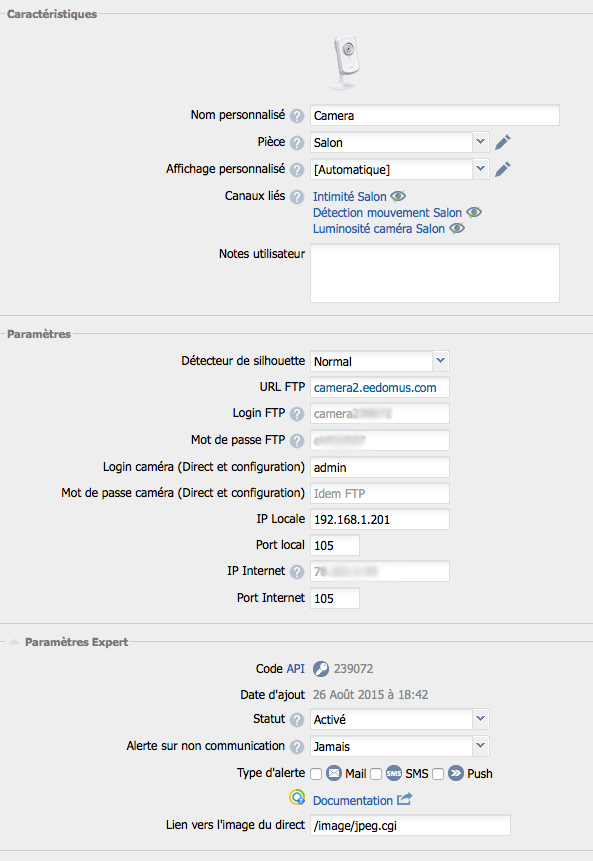This screenshot has height=861, width=593.
Task: Enable the Mail alert checkbox
Action: (x=316, y=774)
